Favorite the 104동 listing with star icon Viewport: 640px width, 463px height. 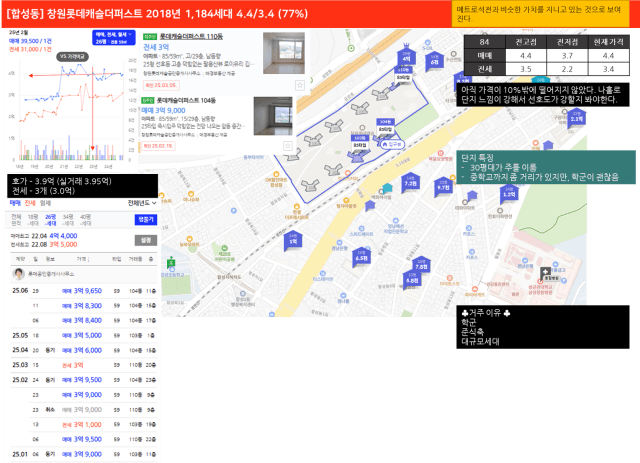click(288, 145)
